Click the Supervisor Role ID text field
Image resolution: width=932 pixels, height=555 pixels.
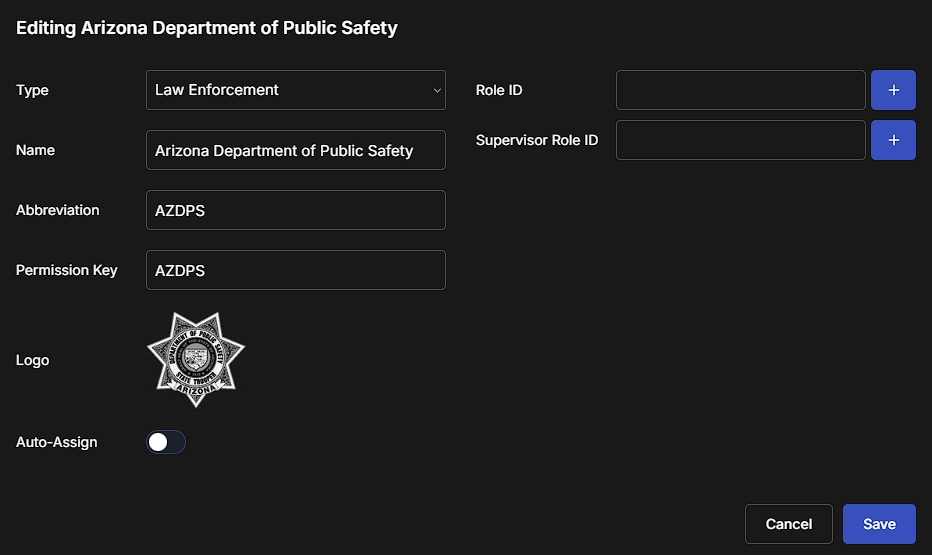[740, 140]
